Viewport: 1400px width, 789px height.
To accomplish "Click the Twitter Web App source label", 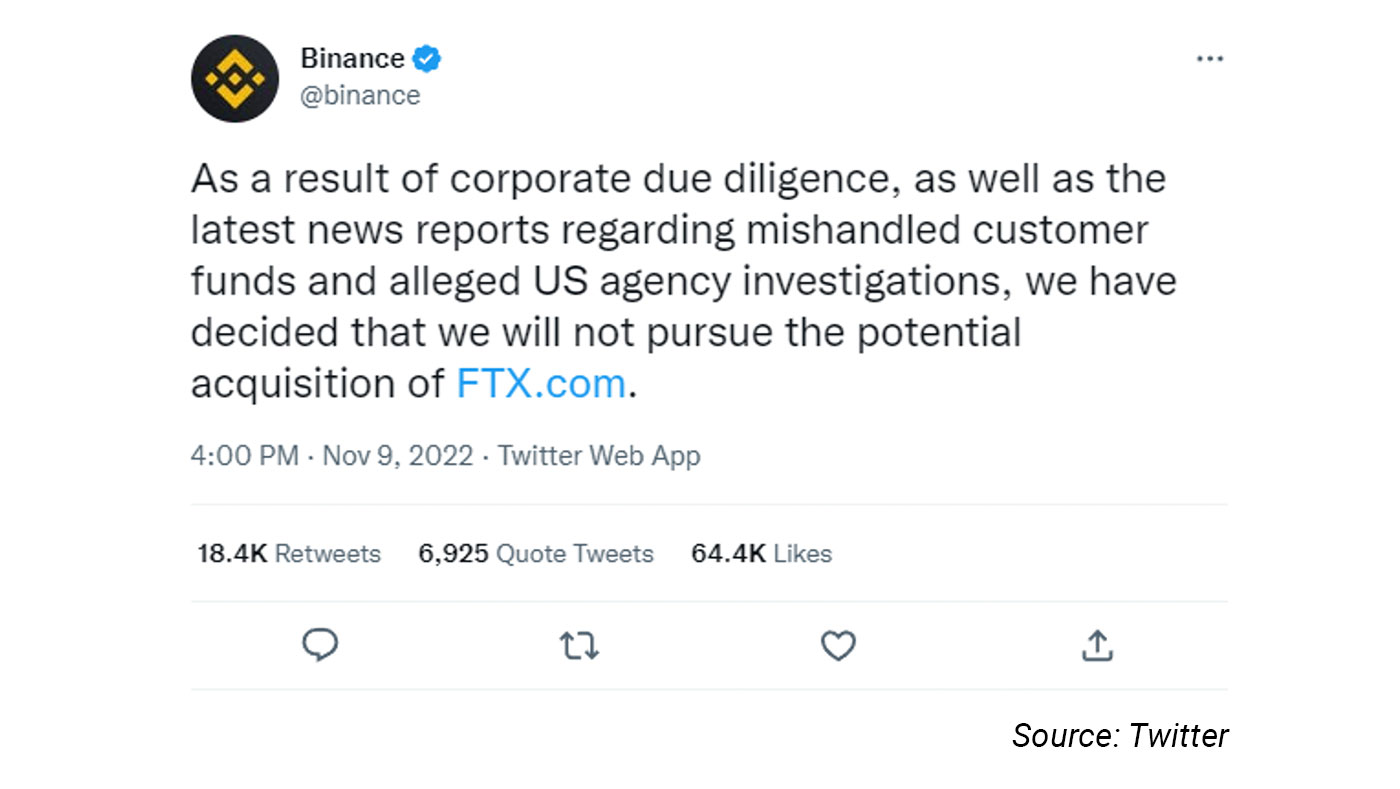I will point(599,456).
